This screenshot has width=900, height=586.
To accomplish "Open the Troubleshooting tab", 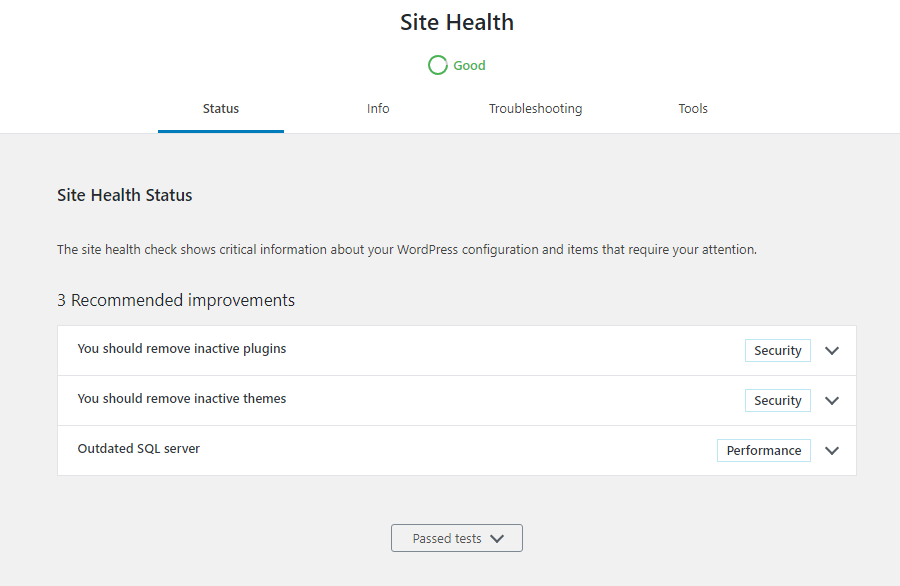I will (536, 108).
